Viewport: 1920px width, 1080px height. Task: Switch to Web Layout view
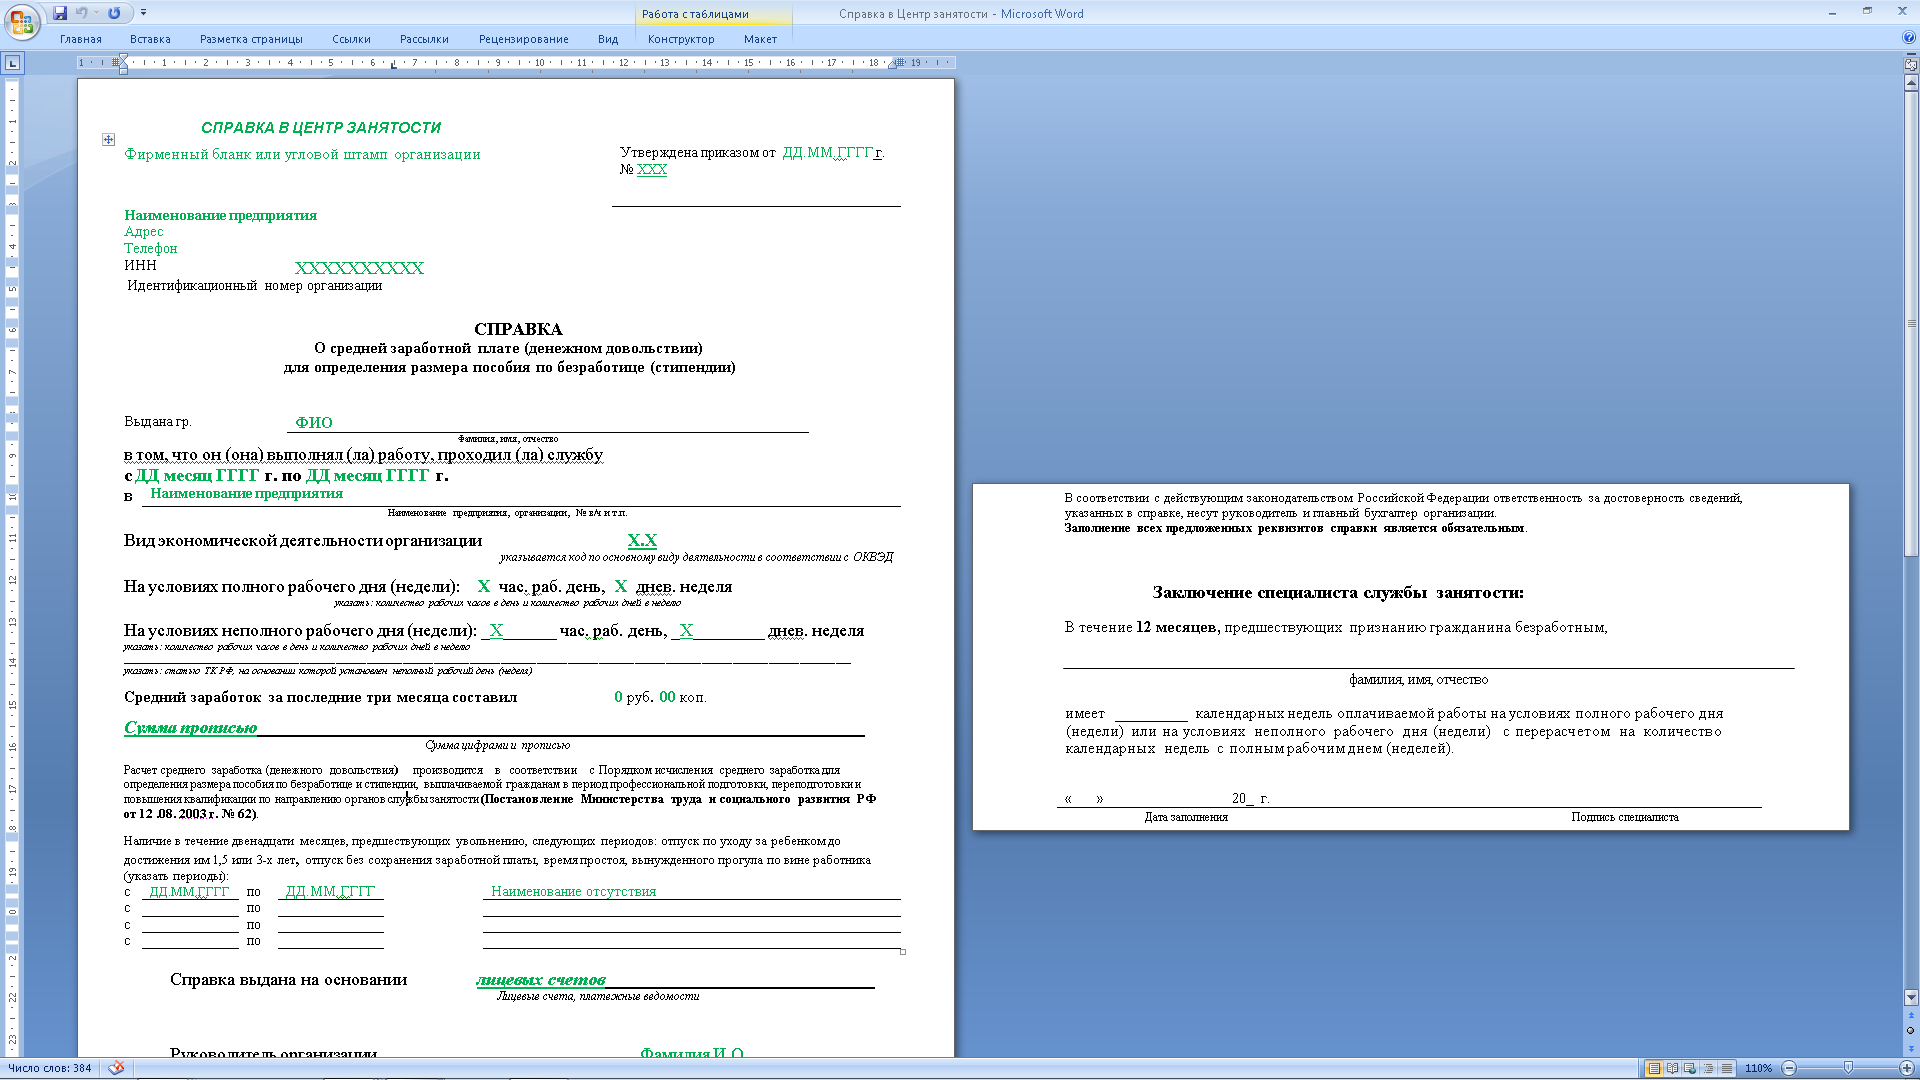click(1690, 1068)
